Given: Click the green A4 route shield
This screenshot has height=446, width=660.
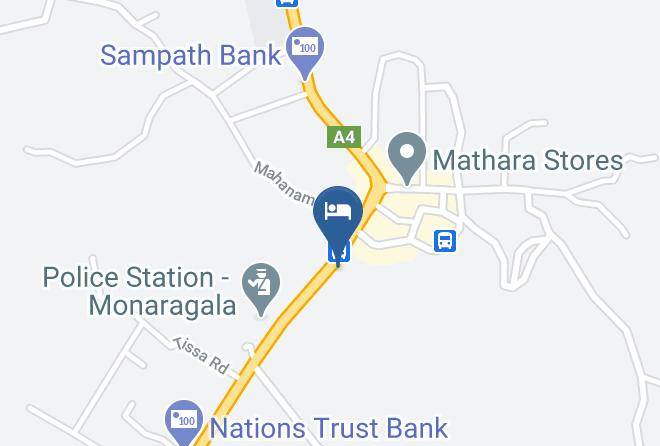Looking at the screenshot, I should coord(344,137).
